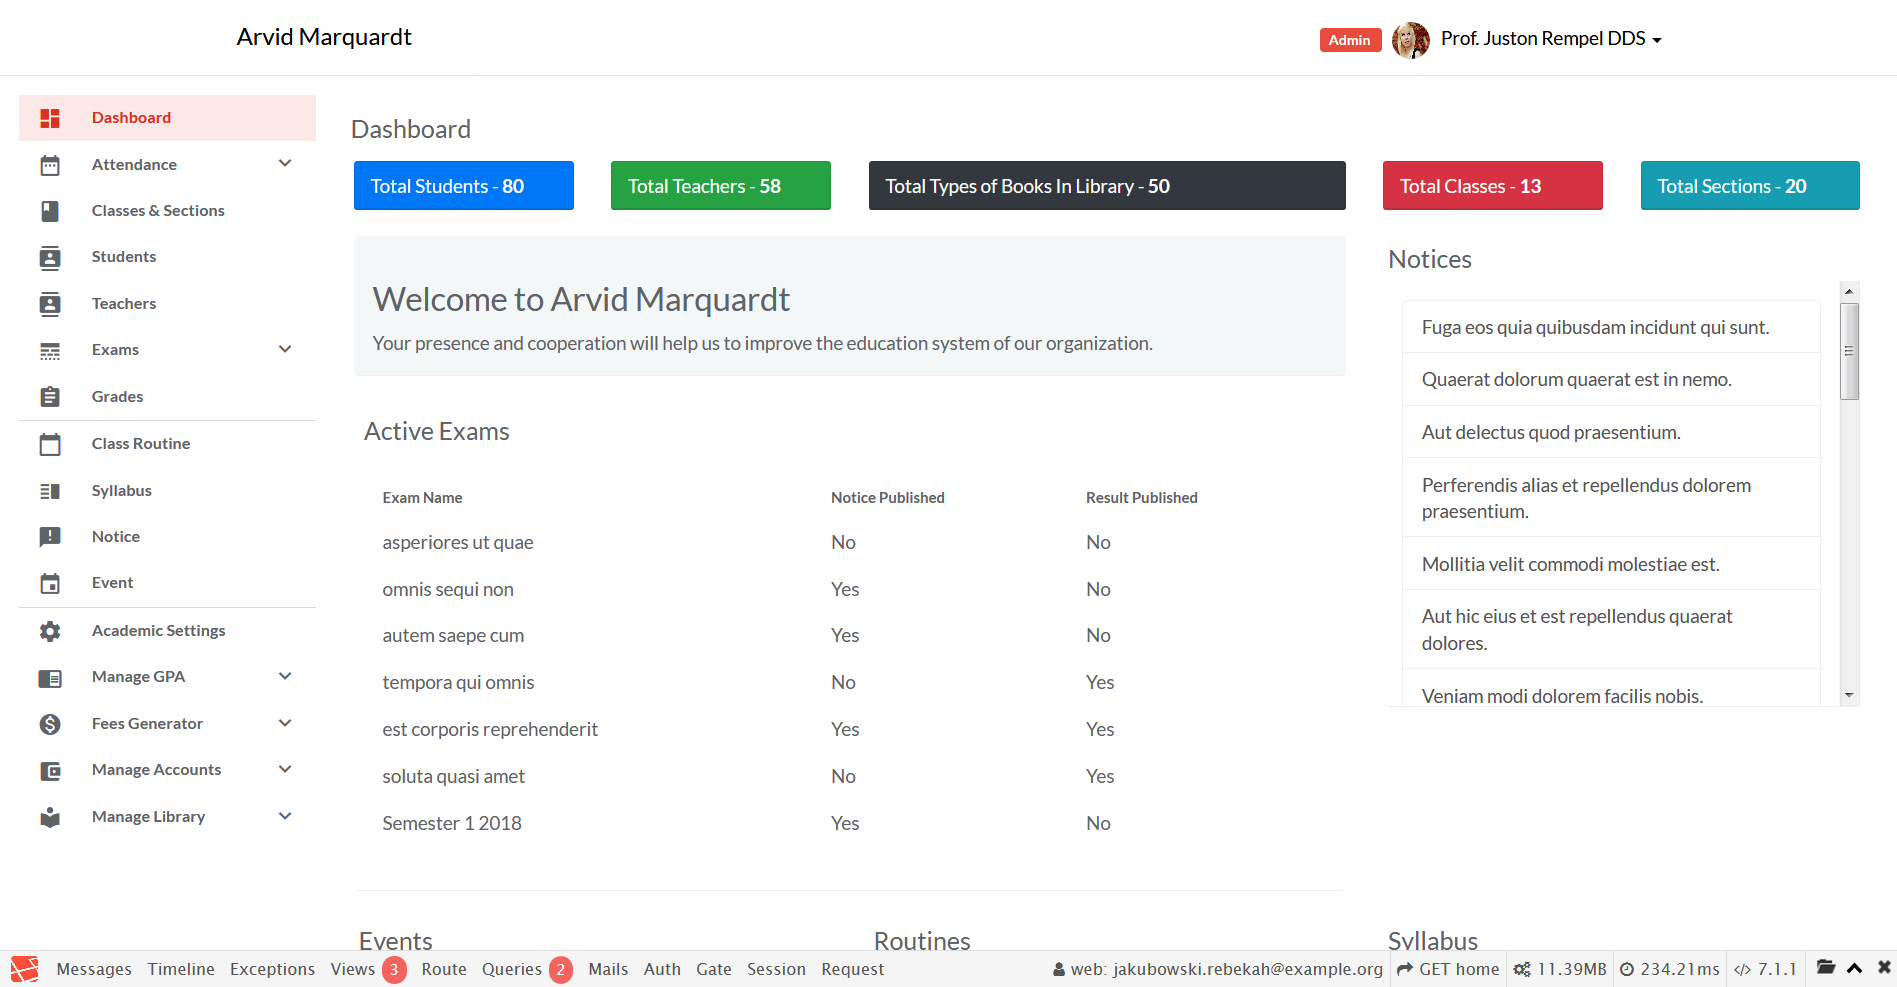Click the user avatar photo
Image resolution: width=1897 pixels, height=987 pixels.
(x=1411, y=40)
